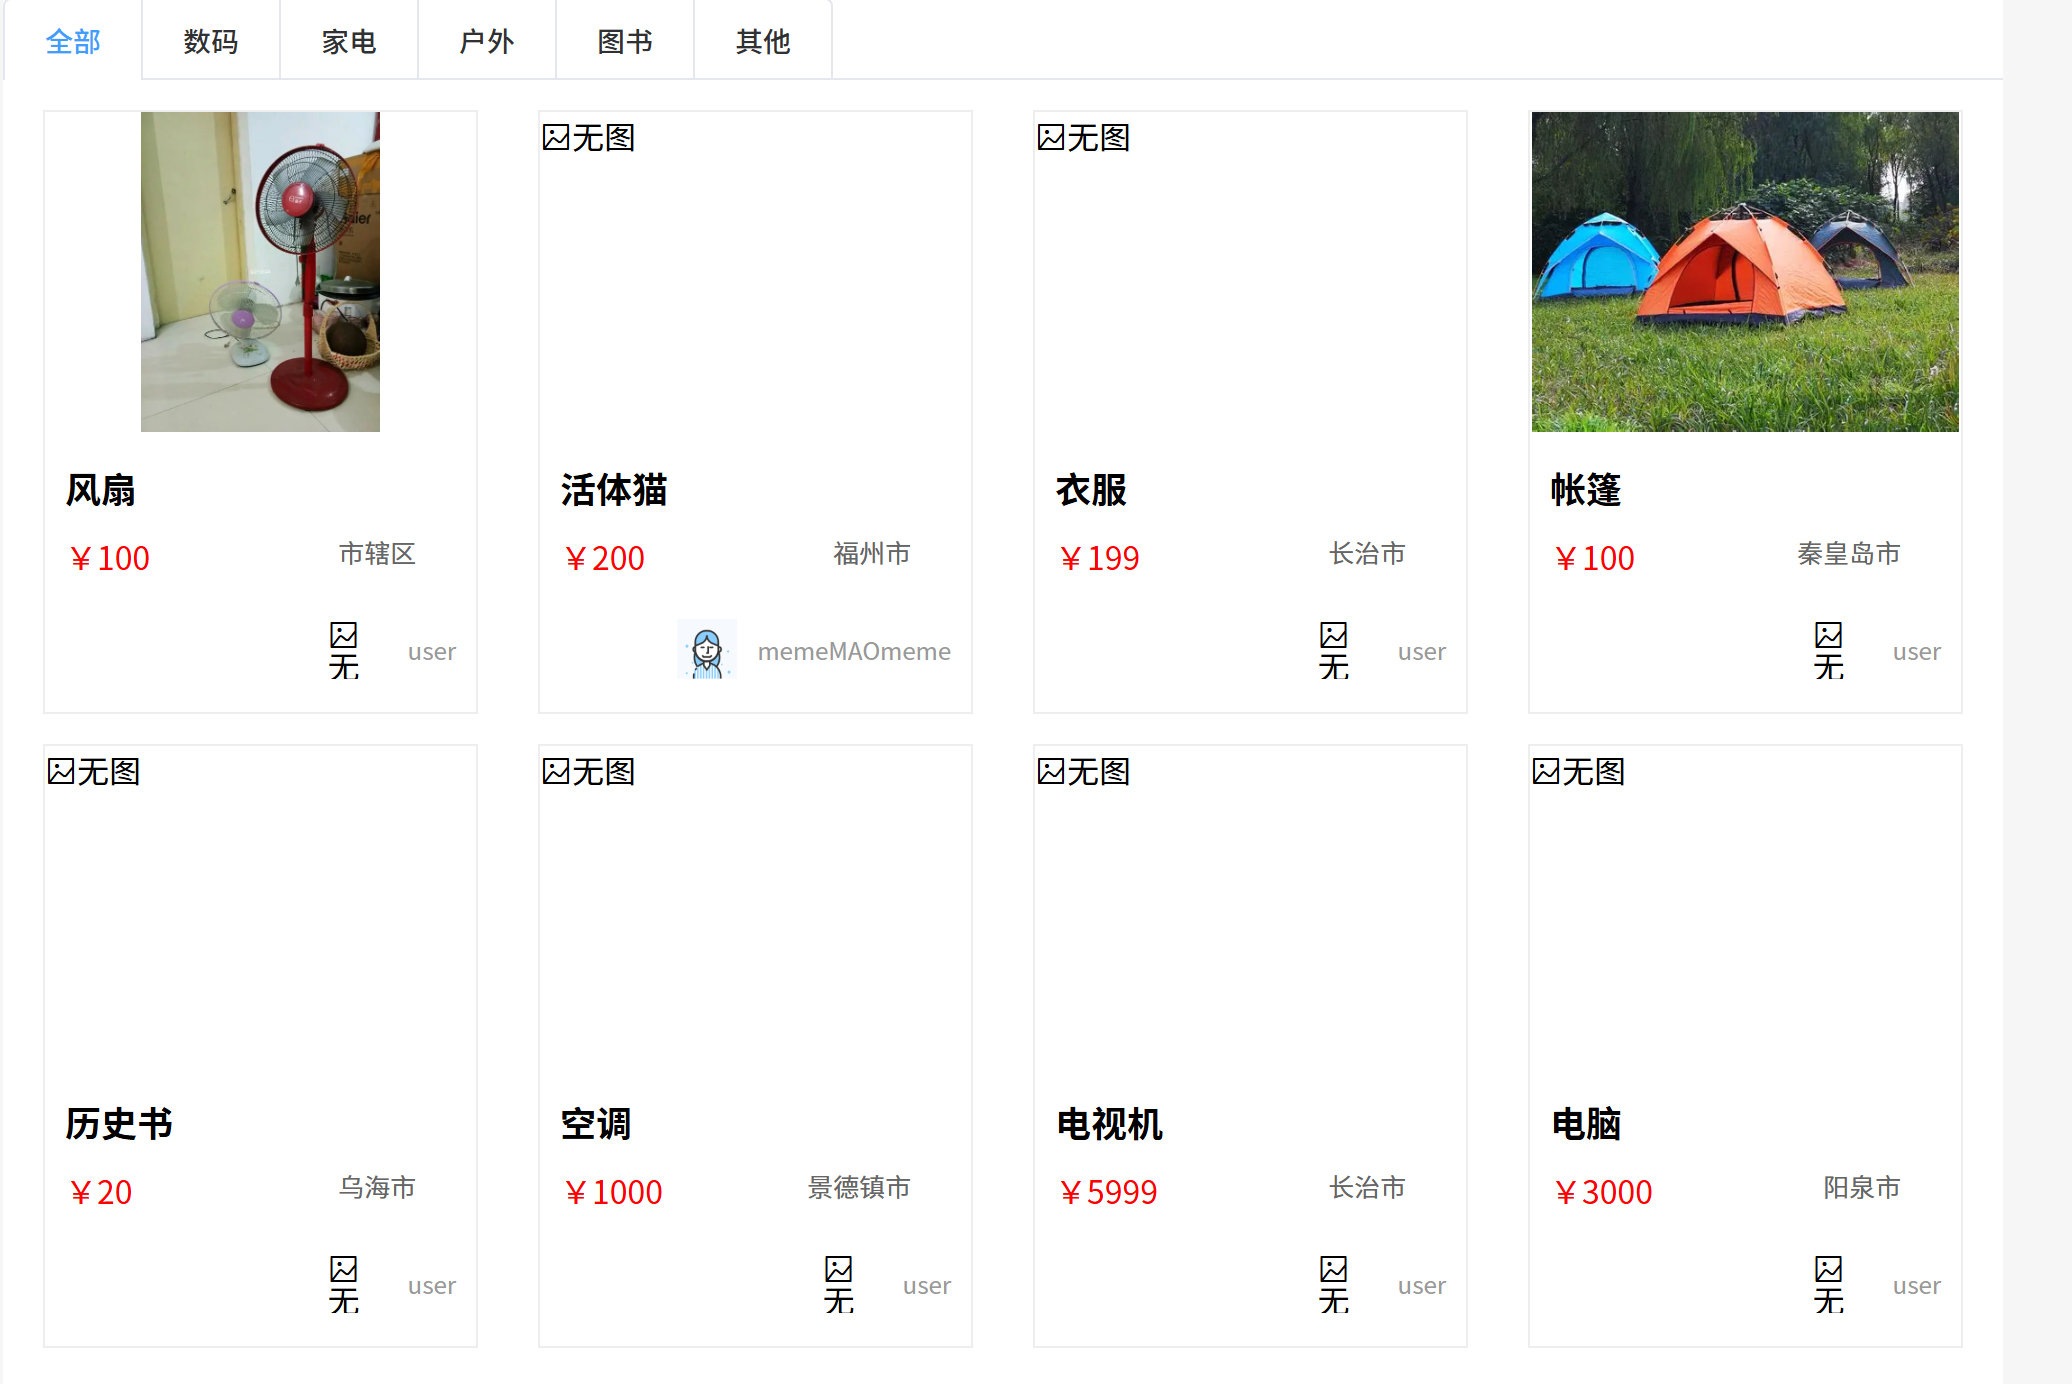Click broken avatar icon on 风扇 card
Viewport: 2072px width, 1384px height.
pos(343,651)
